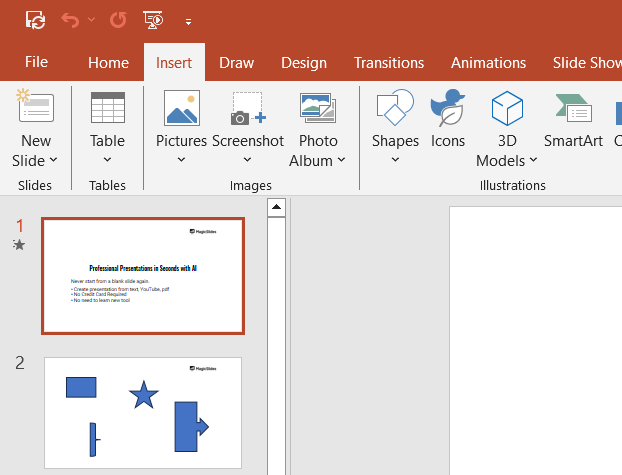Undo the last action
The image size is (622, 475).
(70, 20)
